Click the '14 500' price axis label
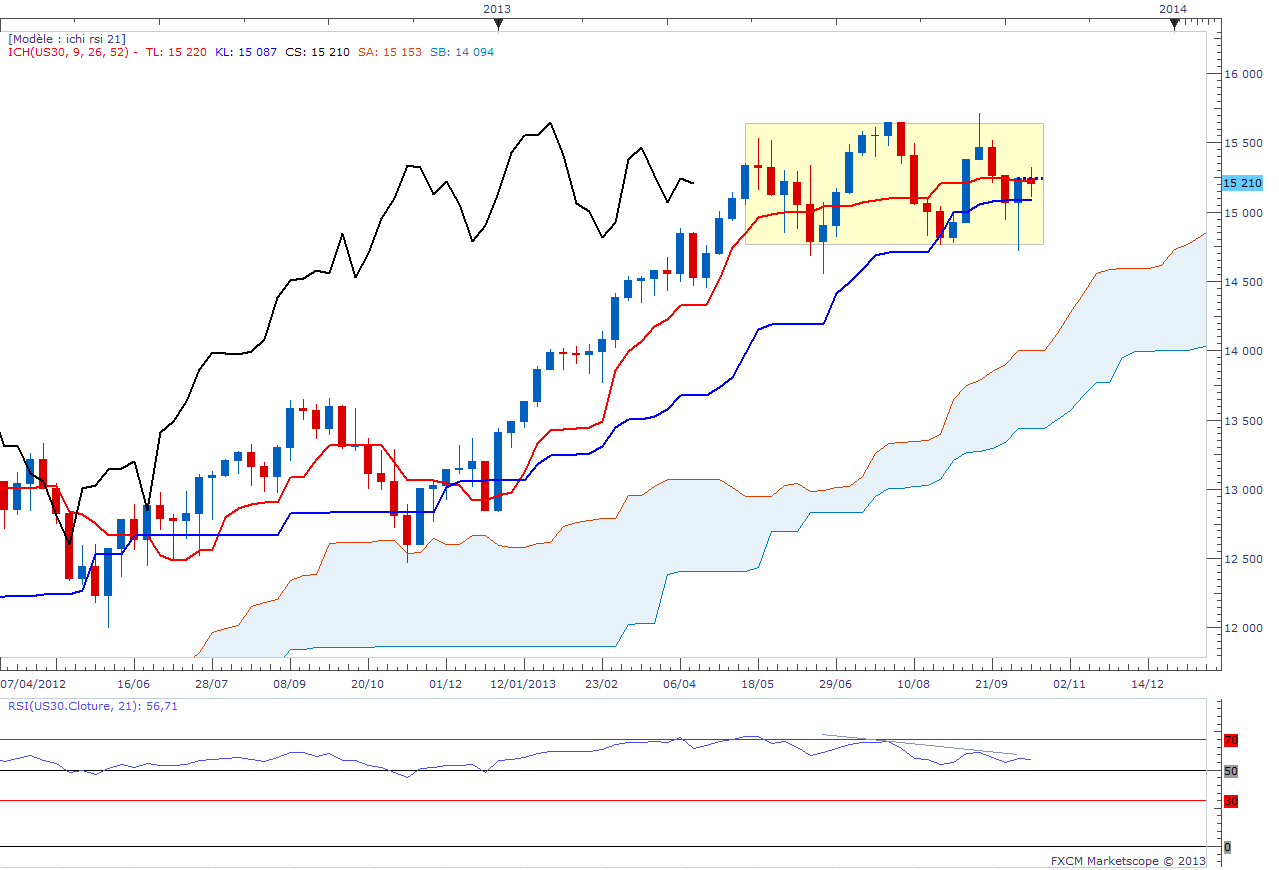1279x870 pixels. (x=1243, y=282)
